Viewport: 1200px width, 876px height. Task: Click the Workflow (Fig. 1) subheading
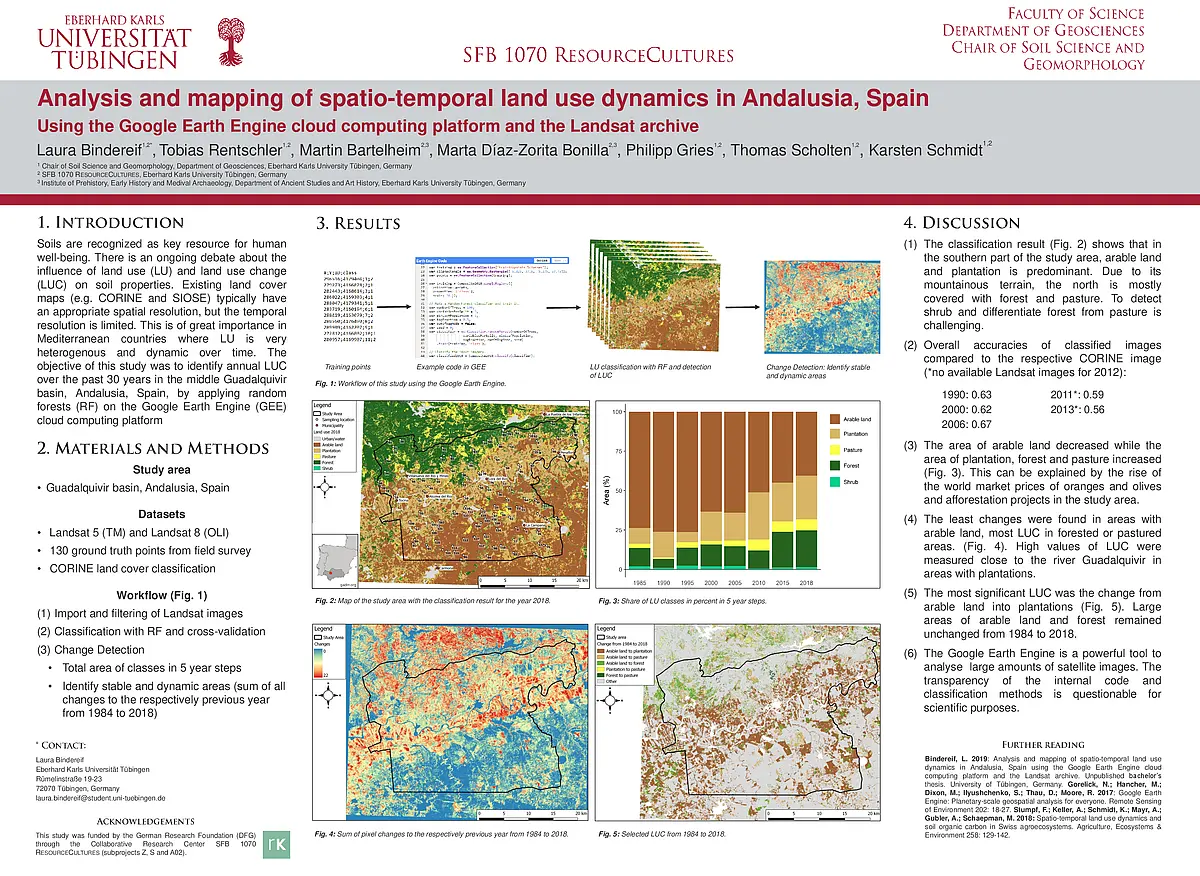(162, 597)
